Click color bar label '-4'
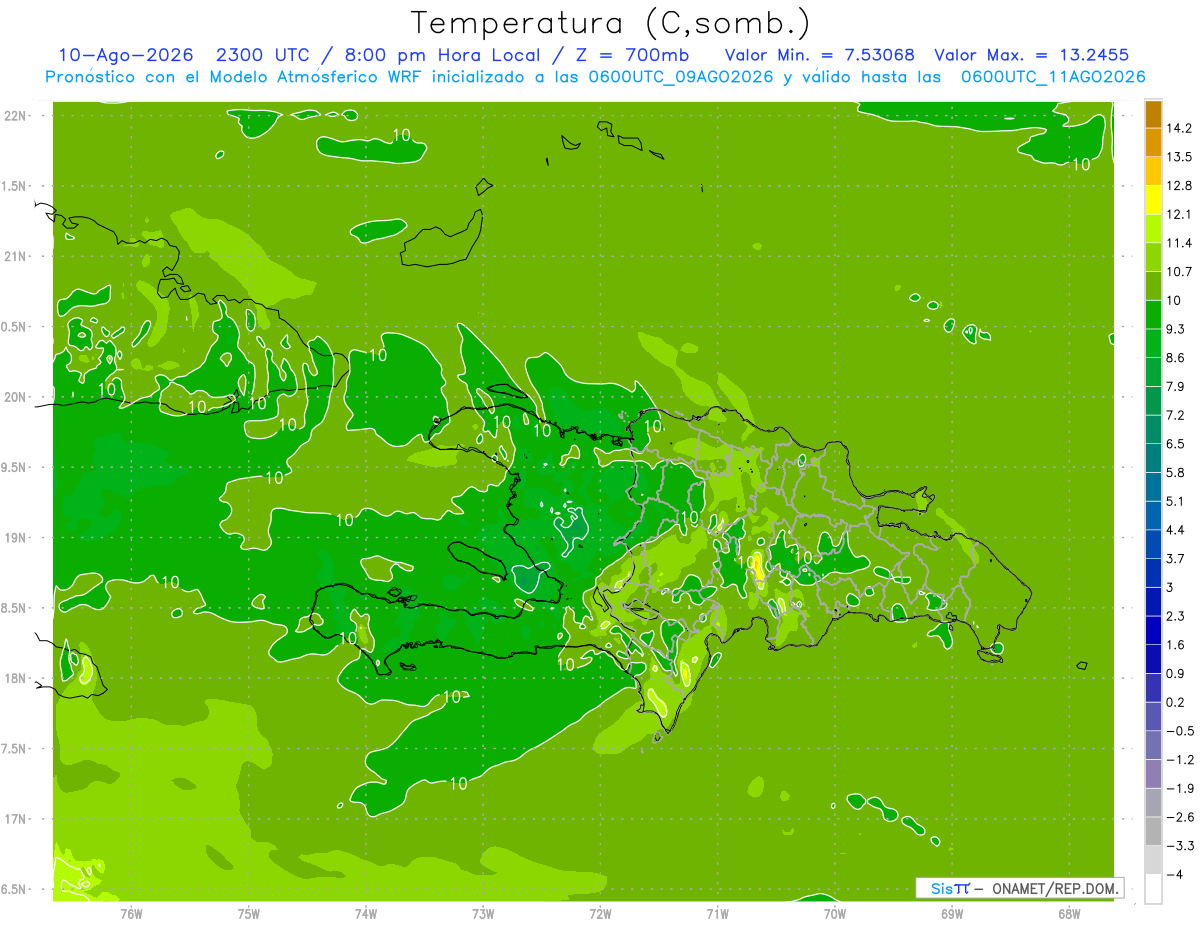The width and height of the screenshot is (1200, 927). (1174, 875)
